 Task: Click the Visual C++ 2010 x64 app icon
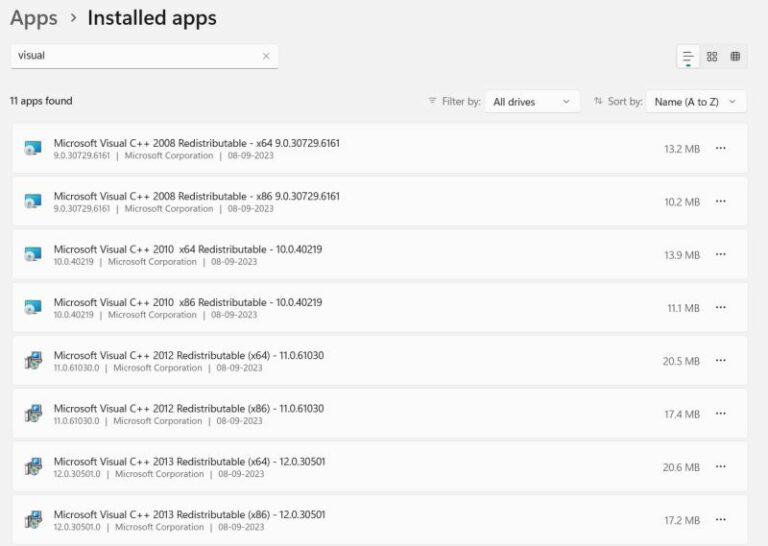point(33,255)
